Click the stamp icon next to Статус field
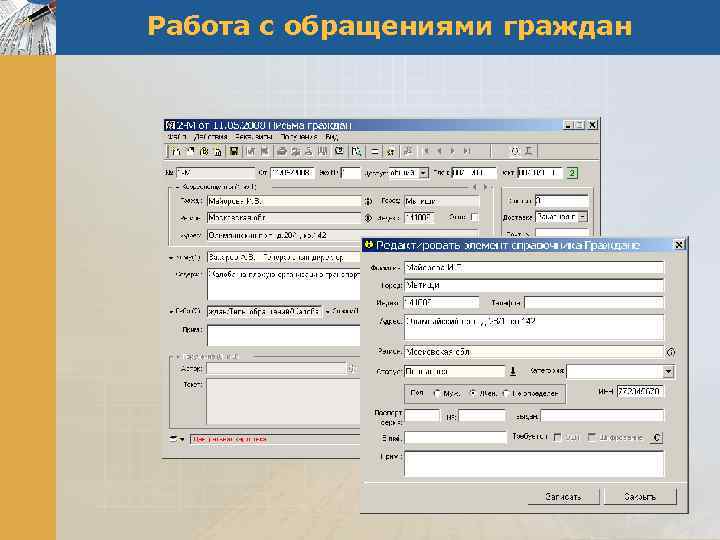The height and width of the screenshot is (540, 720). 513,371
